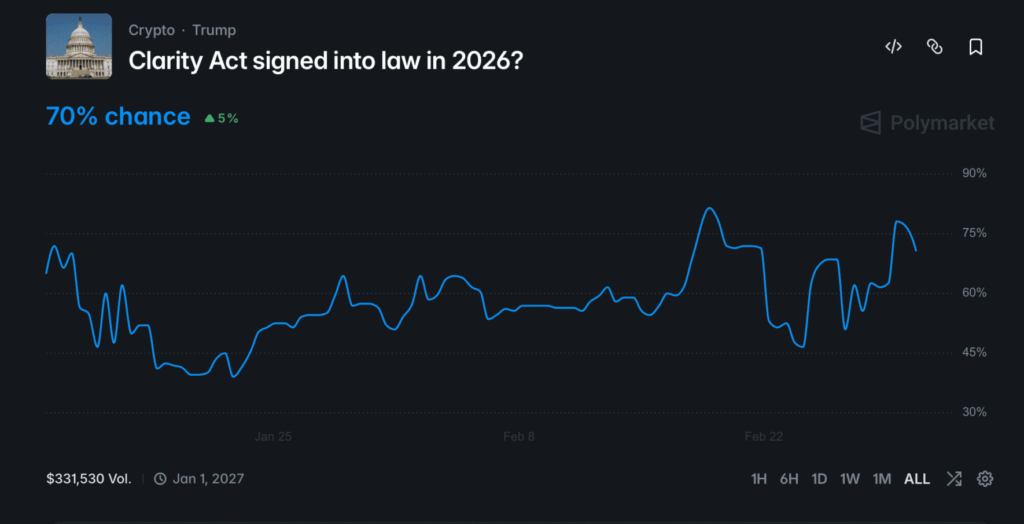Screen dimensions: 1024x524
Task: Click the embed code icon
Action: point(894,47)
